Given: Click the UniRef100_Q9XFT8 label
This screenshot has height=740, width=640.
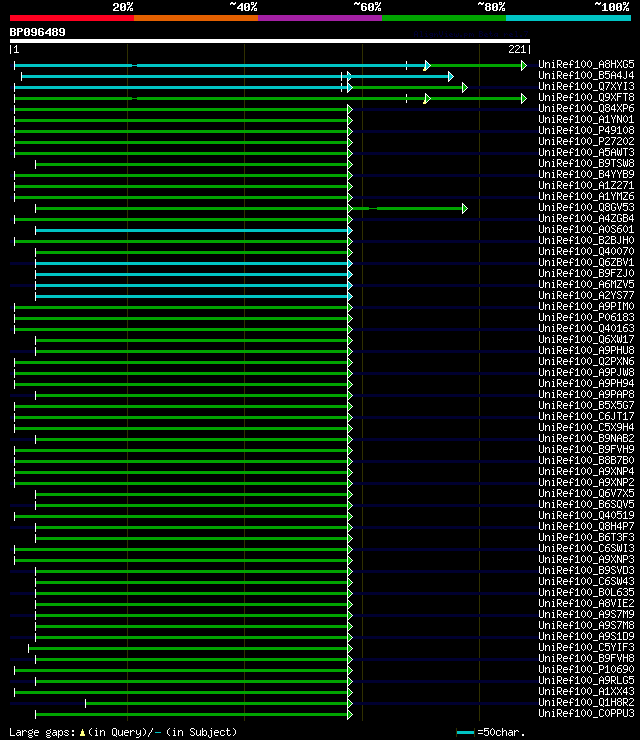Looking at the screenshot, I should tap(586, 97).
